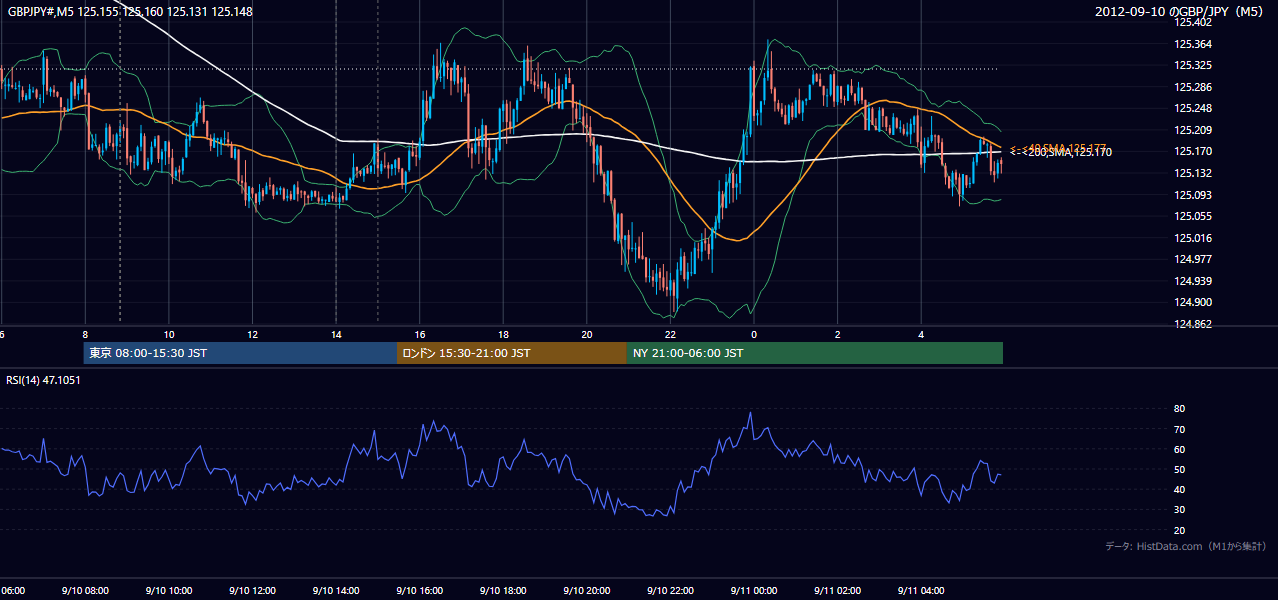Click hour 18 on the price chart axis

click(x=503, y=334)
